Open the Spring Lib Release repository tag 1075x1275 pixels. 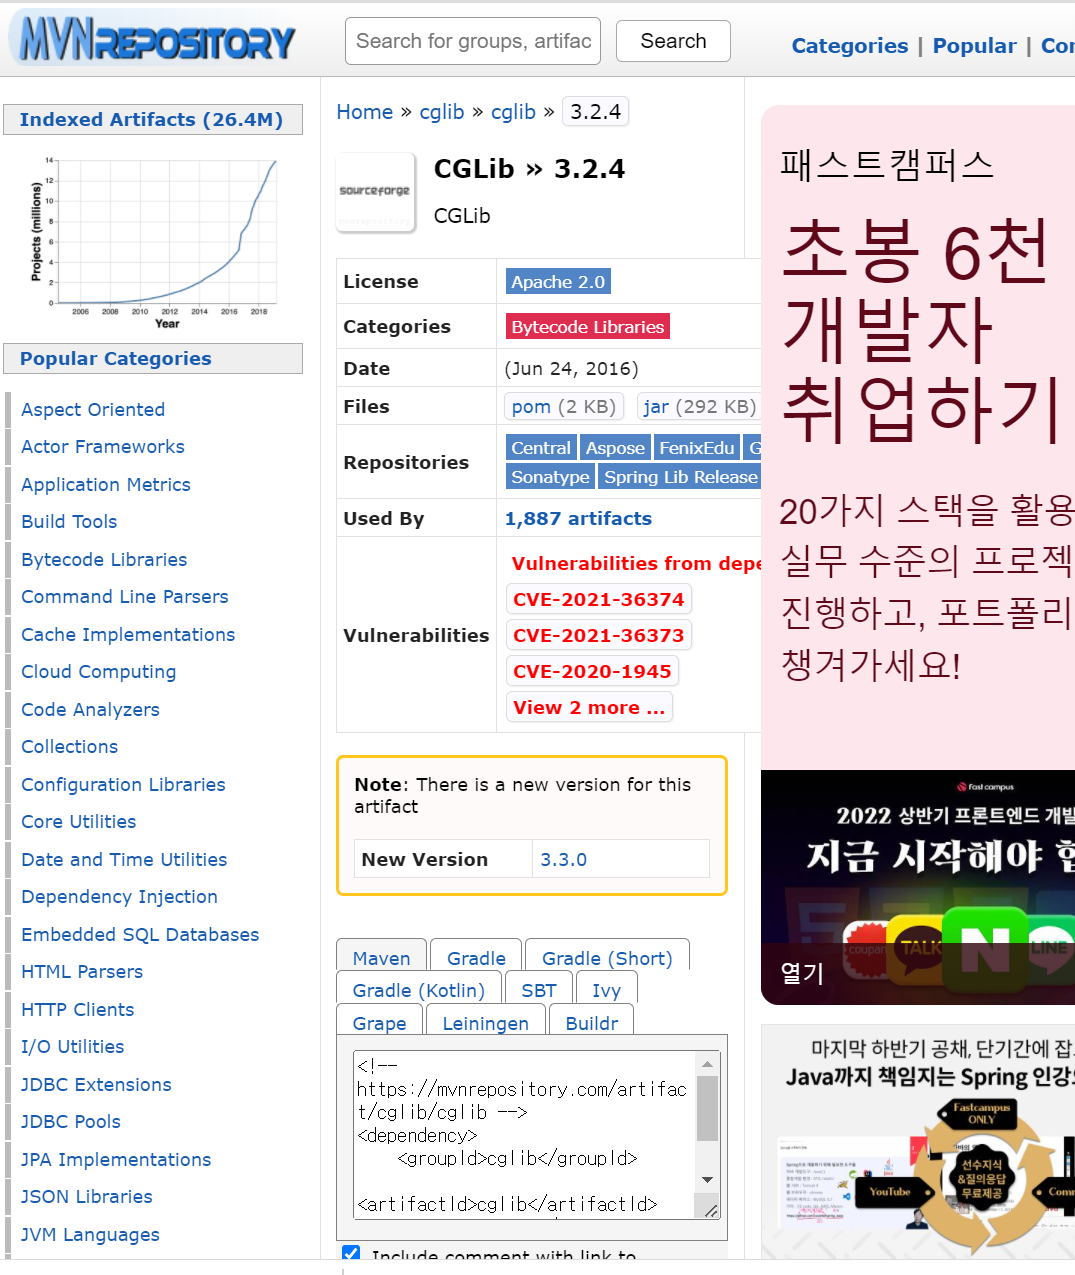click(680, 477)
